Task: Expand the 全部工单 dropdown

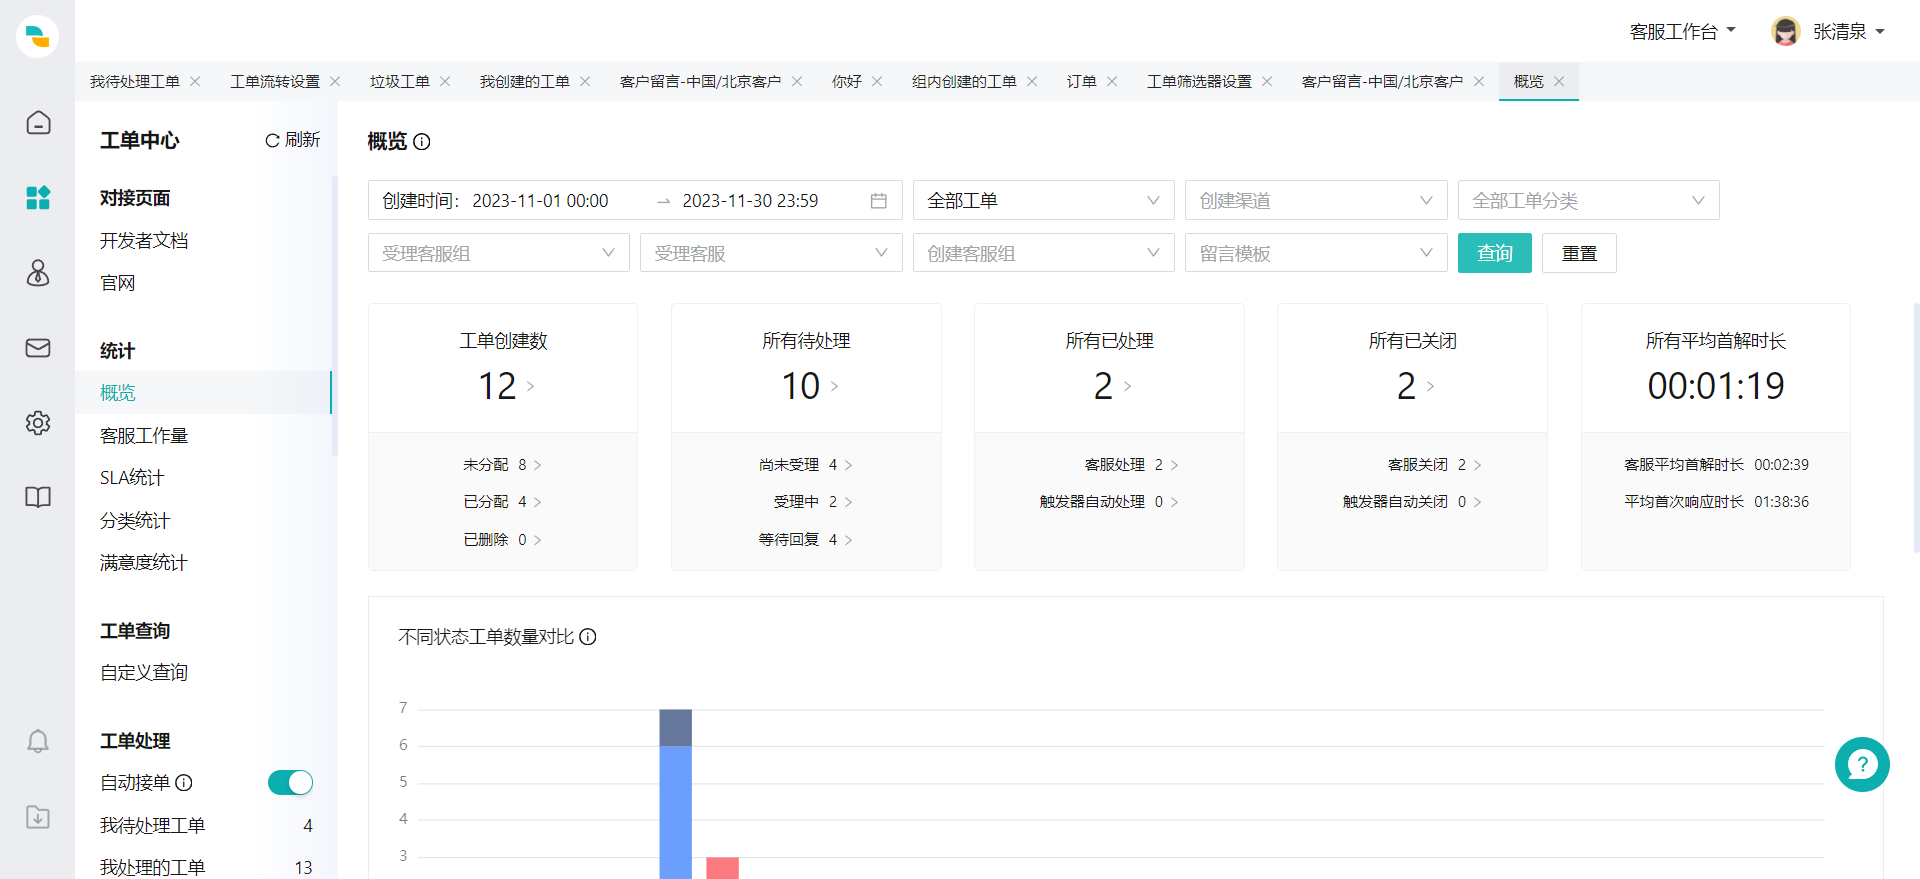Action: tap(1044, 200)
